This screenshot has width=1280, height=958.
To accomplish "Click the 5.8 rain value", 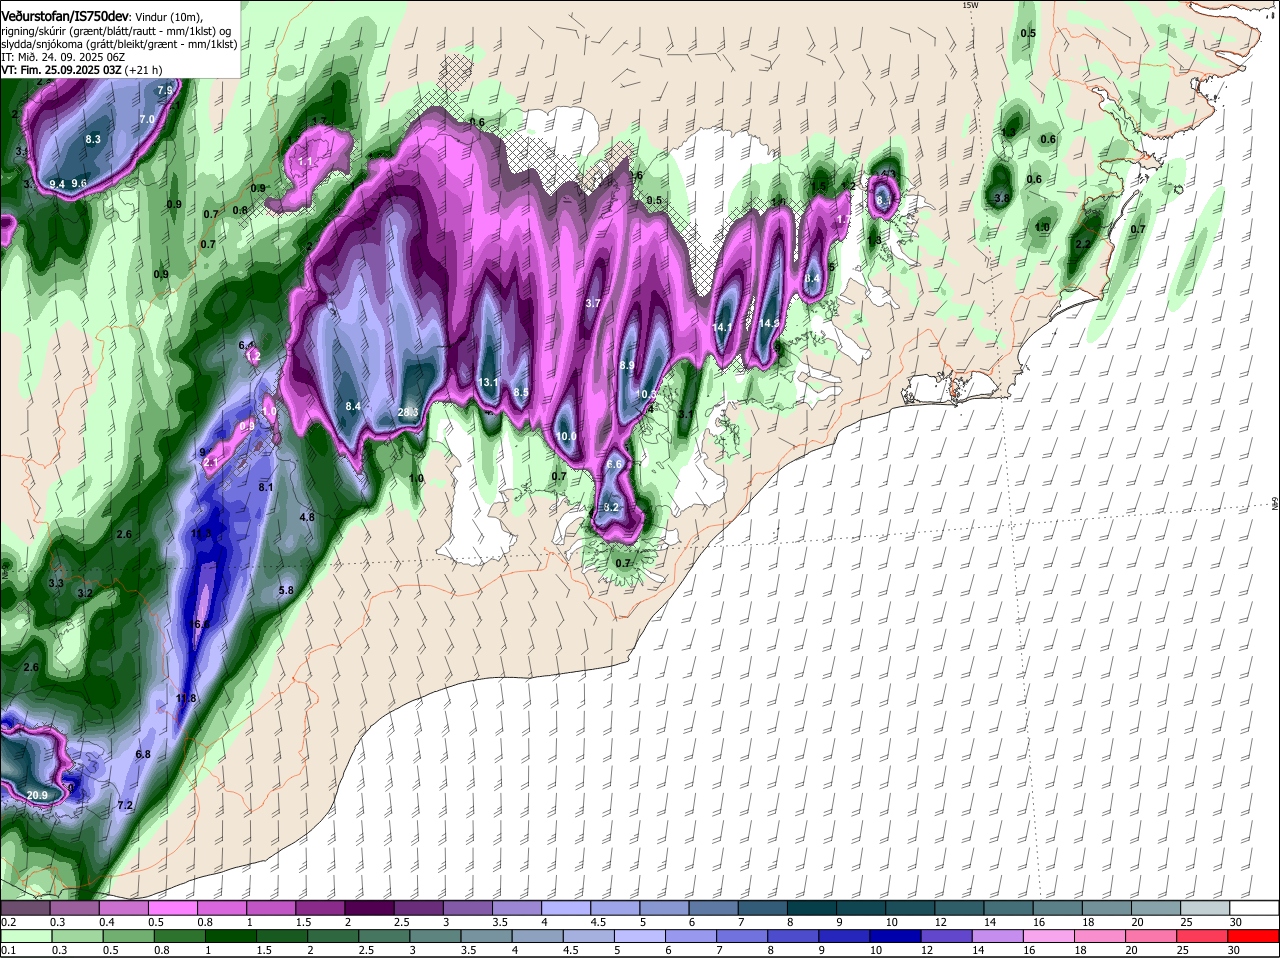I will point(286,591).
